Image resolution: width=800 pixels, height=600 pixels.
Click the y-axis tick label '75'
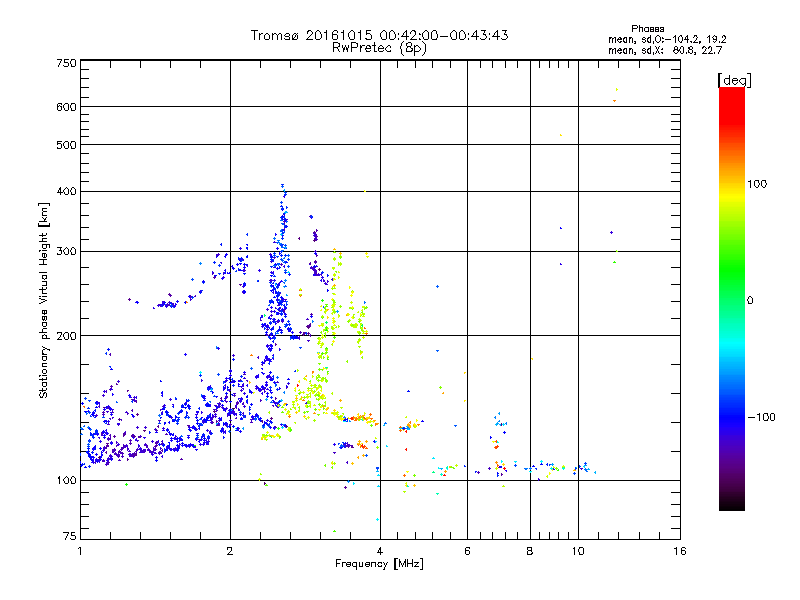[x=69, y=536]
